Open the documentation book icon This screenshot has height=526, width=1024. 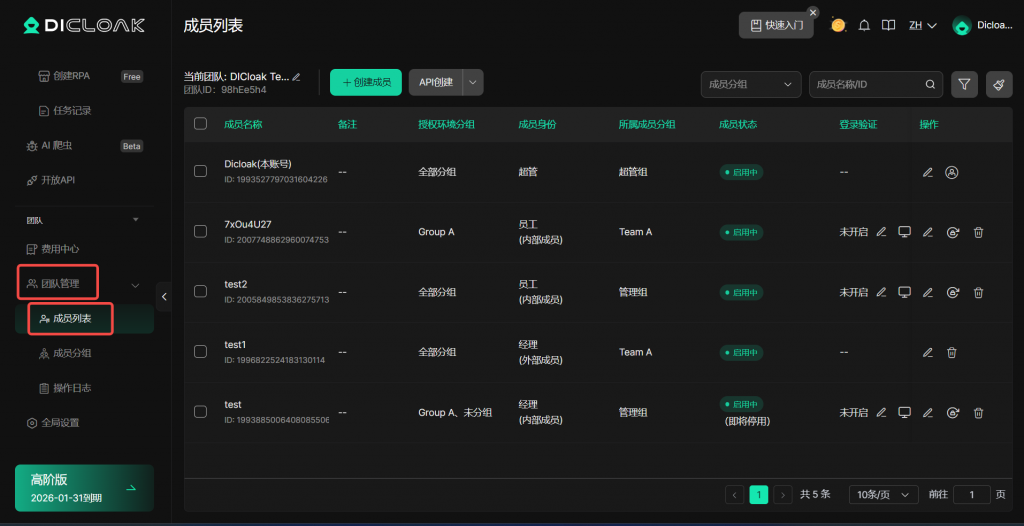(888, 26)
